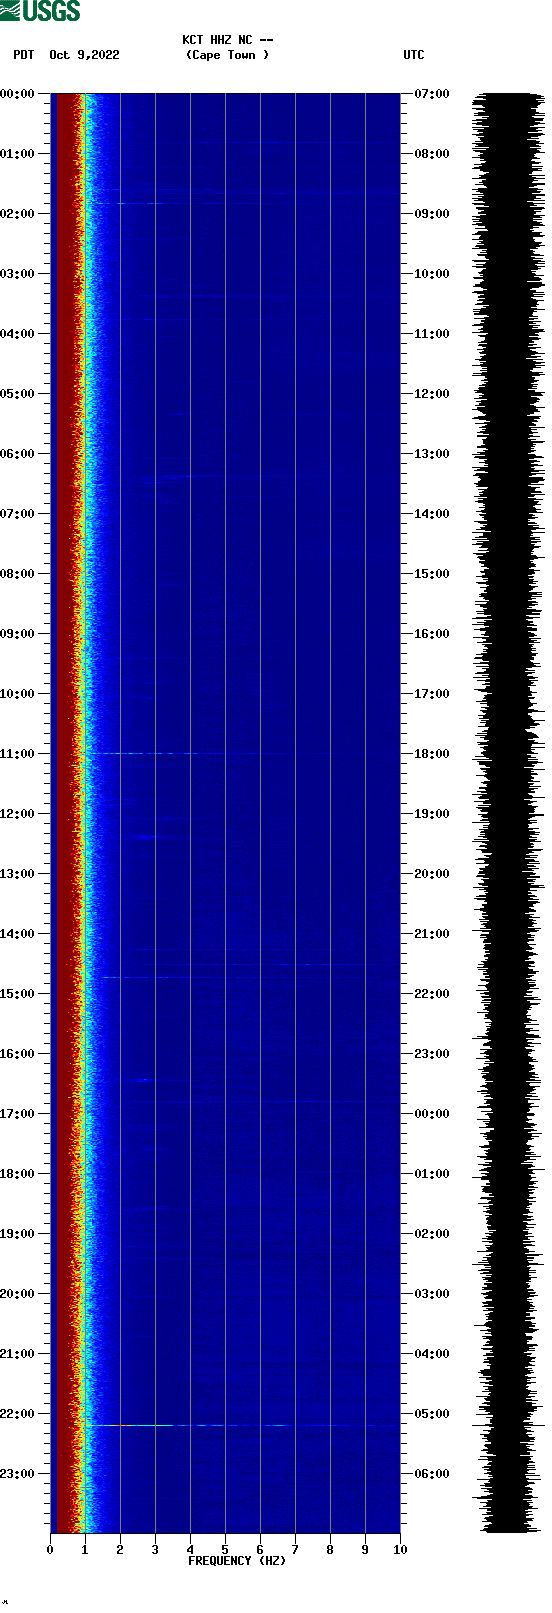Click UTC time label '14:00'
Viewport: 552px width, 1613px height.
click(432, 514)
